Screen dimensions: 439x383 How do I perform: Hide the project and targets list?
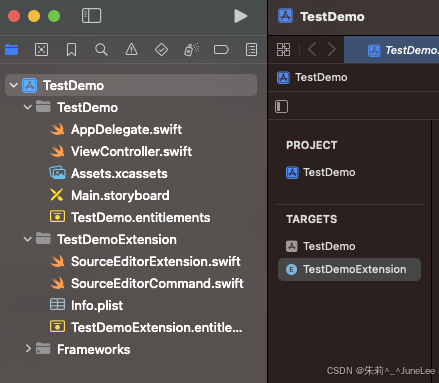coord(282,107)
